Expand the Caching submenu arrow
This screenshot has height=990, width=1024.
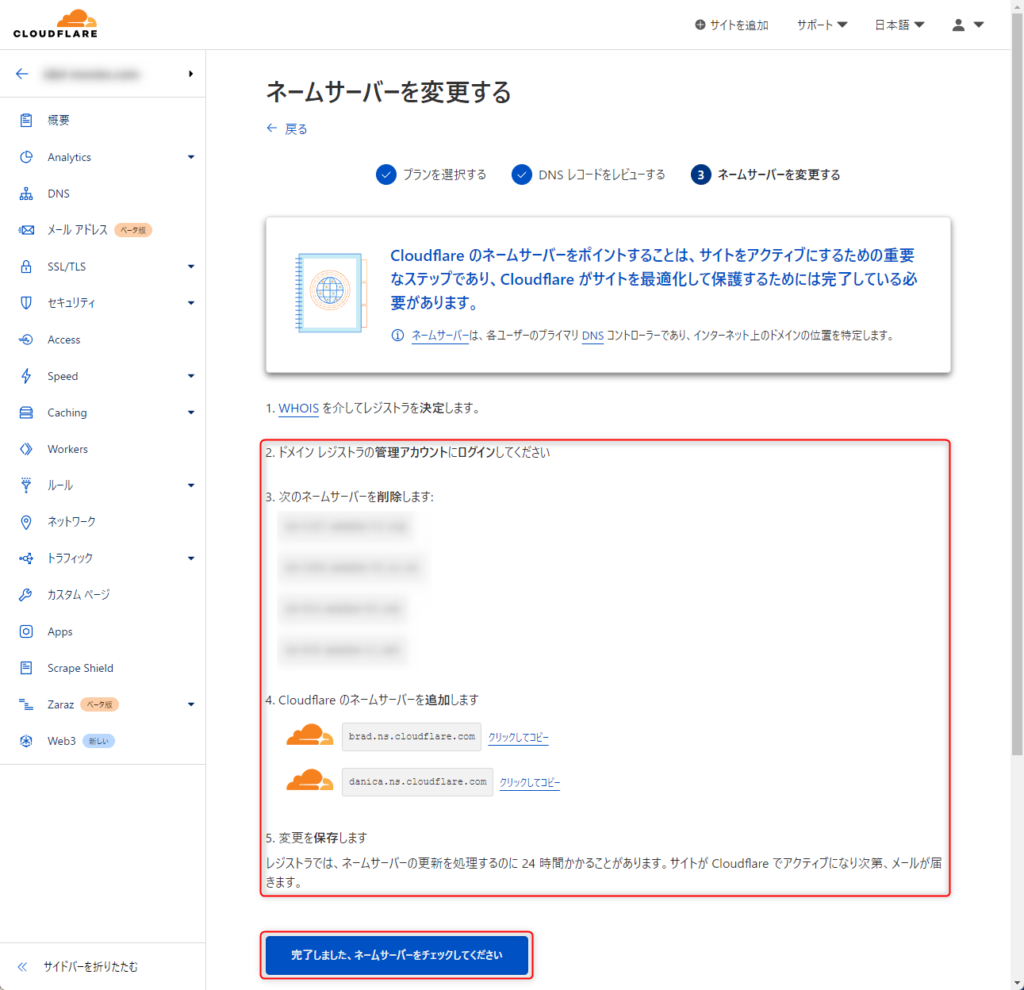[191, 413]
